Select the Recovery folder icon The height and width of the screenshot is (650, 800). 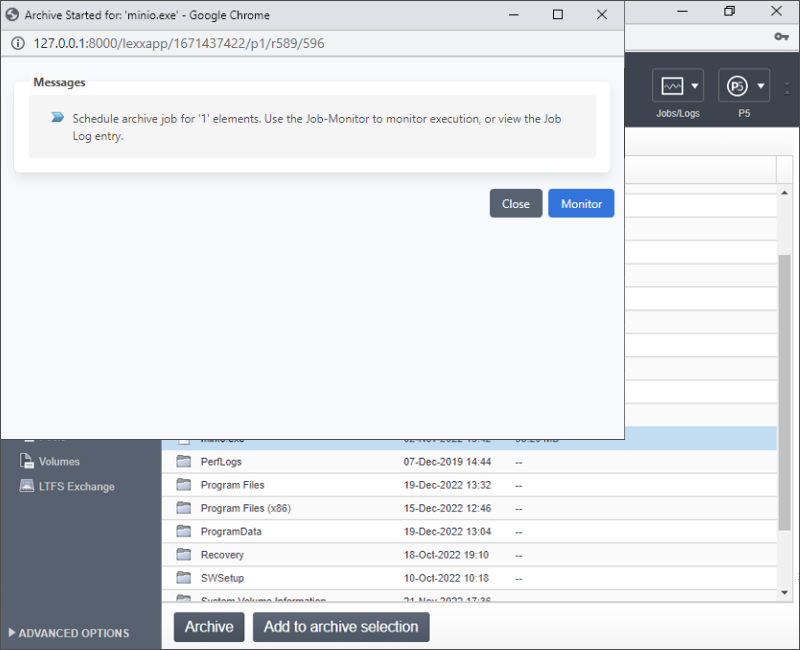click(x=184, y=555)
